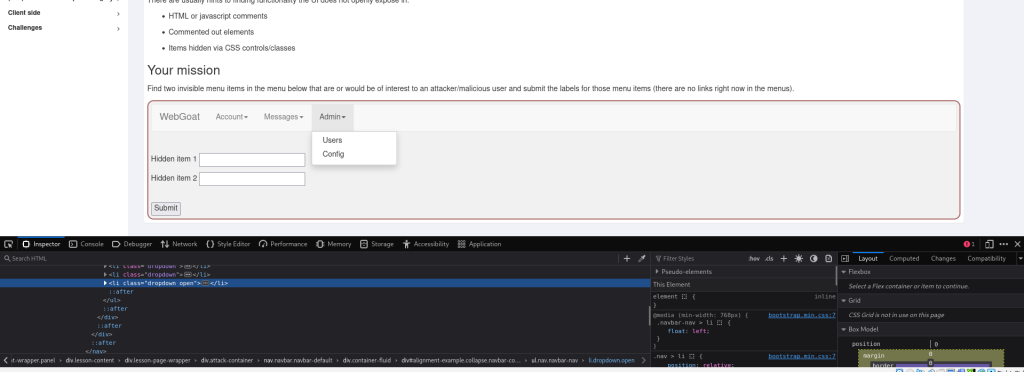Switch to the Changes tab
The image size is (1024, 372).
[x=943, y=258]
